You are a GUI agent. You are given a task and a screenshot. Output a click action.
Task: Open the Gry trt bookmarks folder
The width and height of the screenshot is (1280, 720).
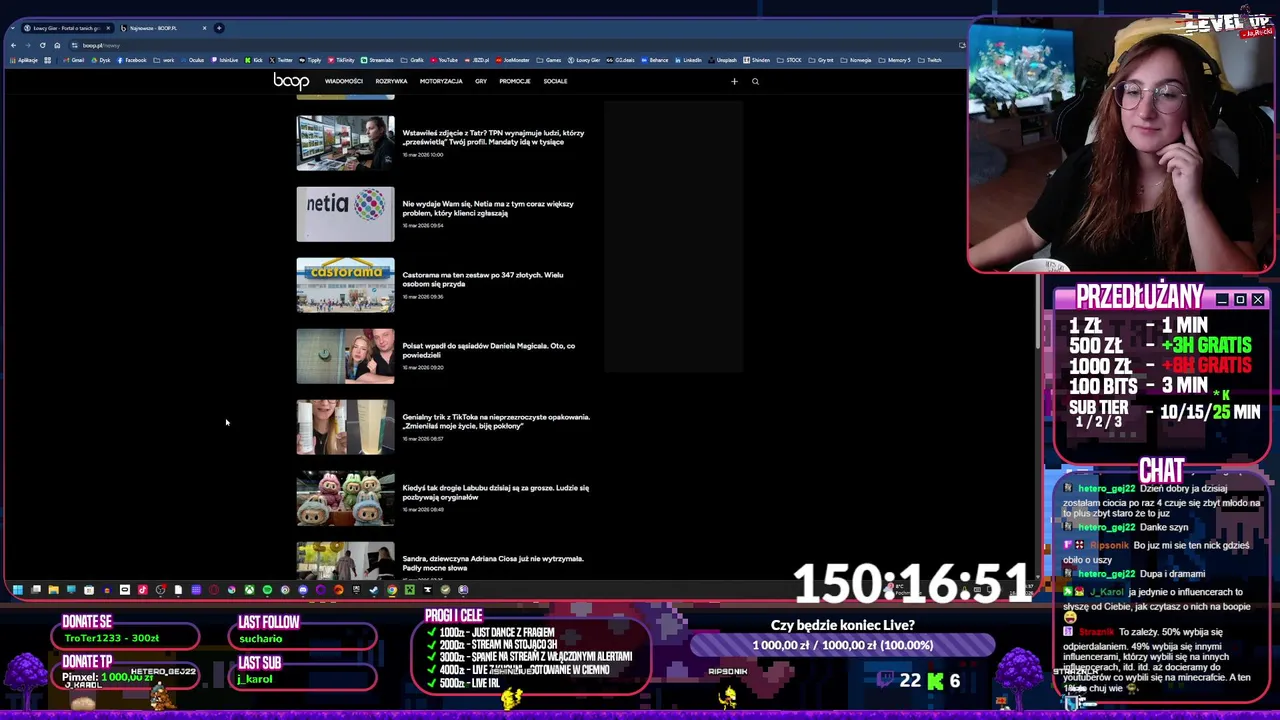(x=821, y=60)
